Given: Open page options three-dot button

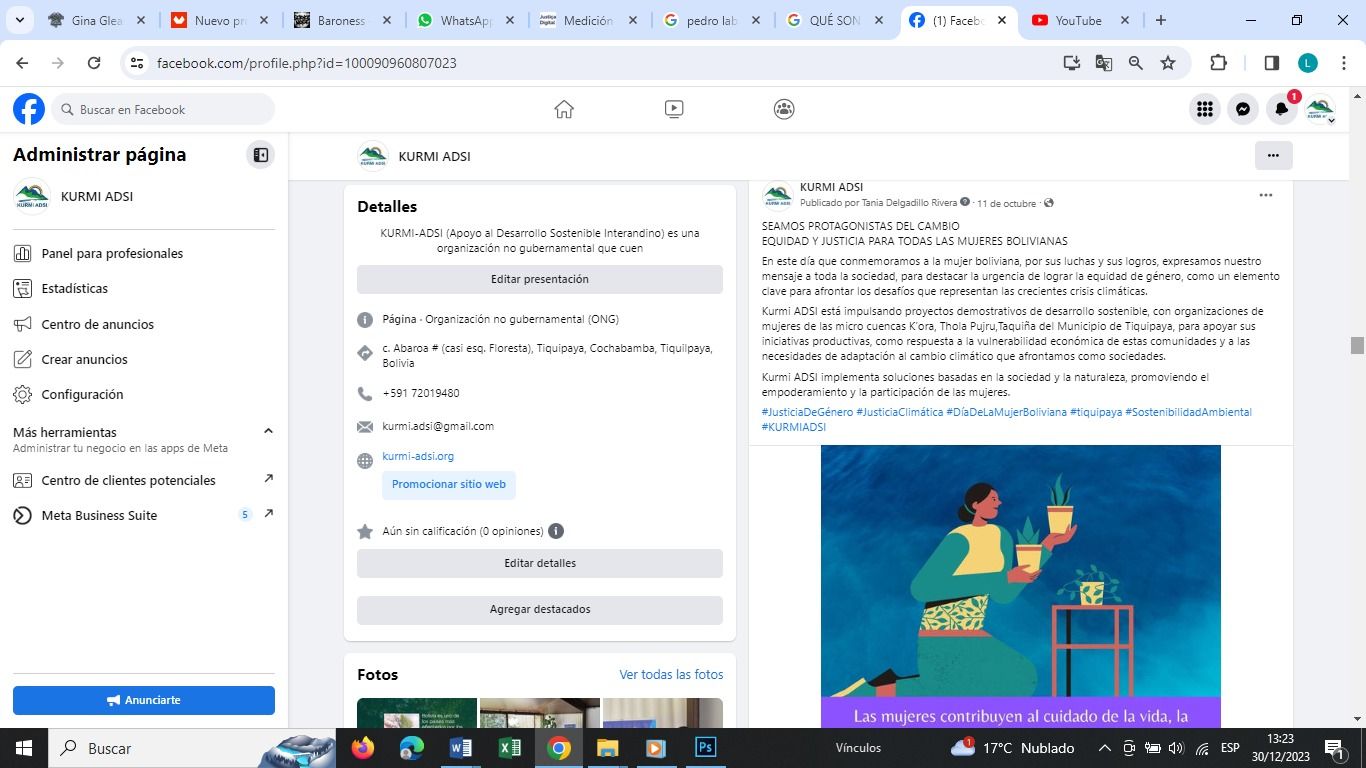Looking at the screenshot, I should coord(1273,155).
